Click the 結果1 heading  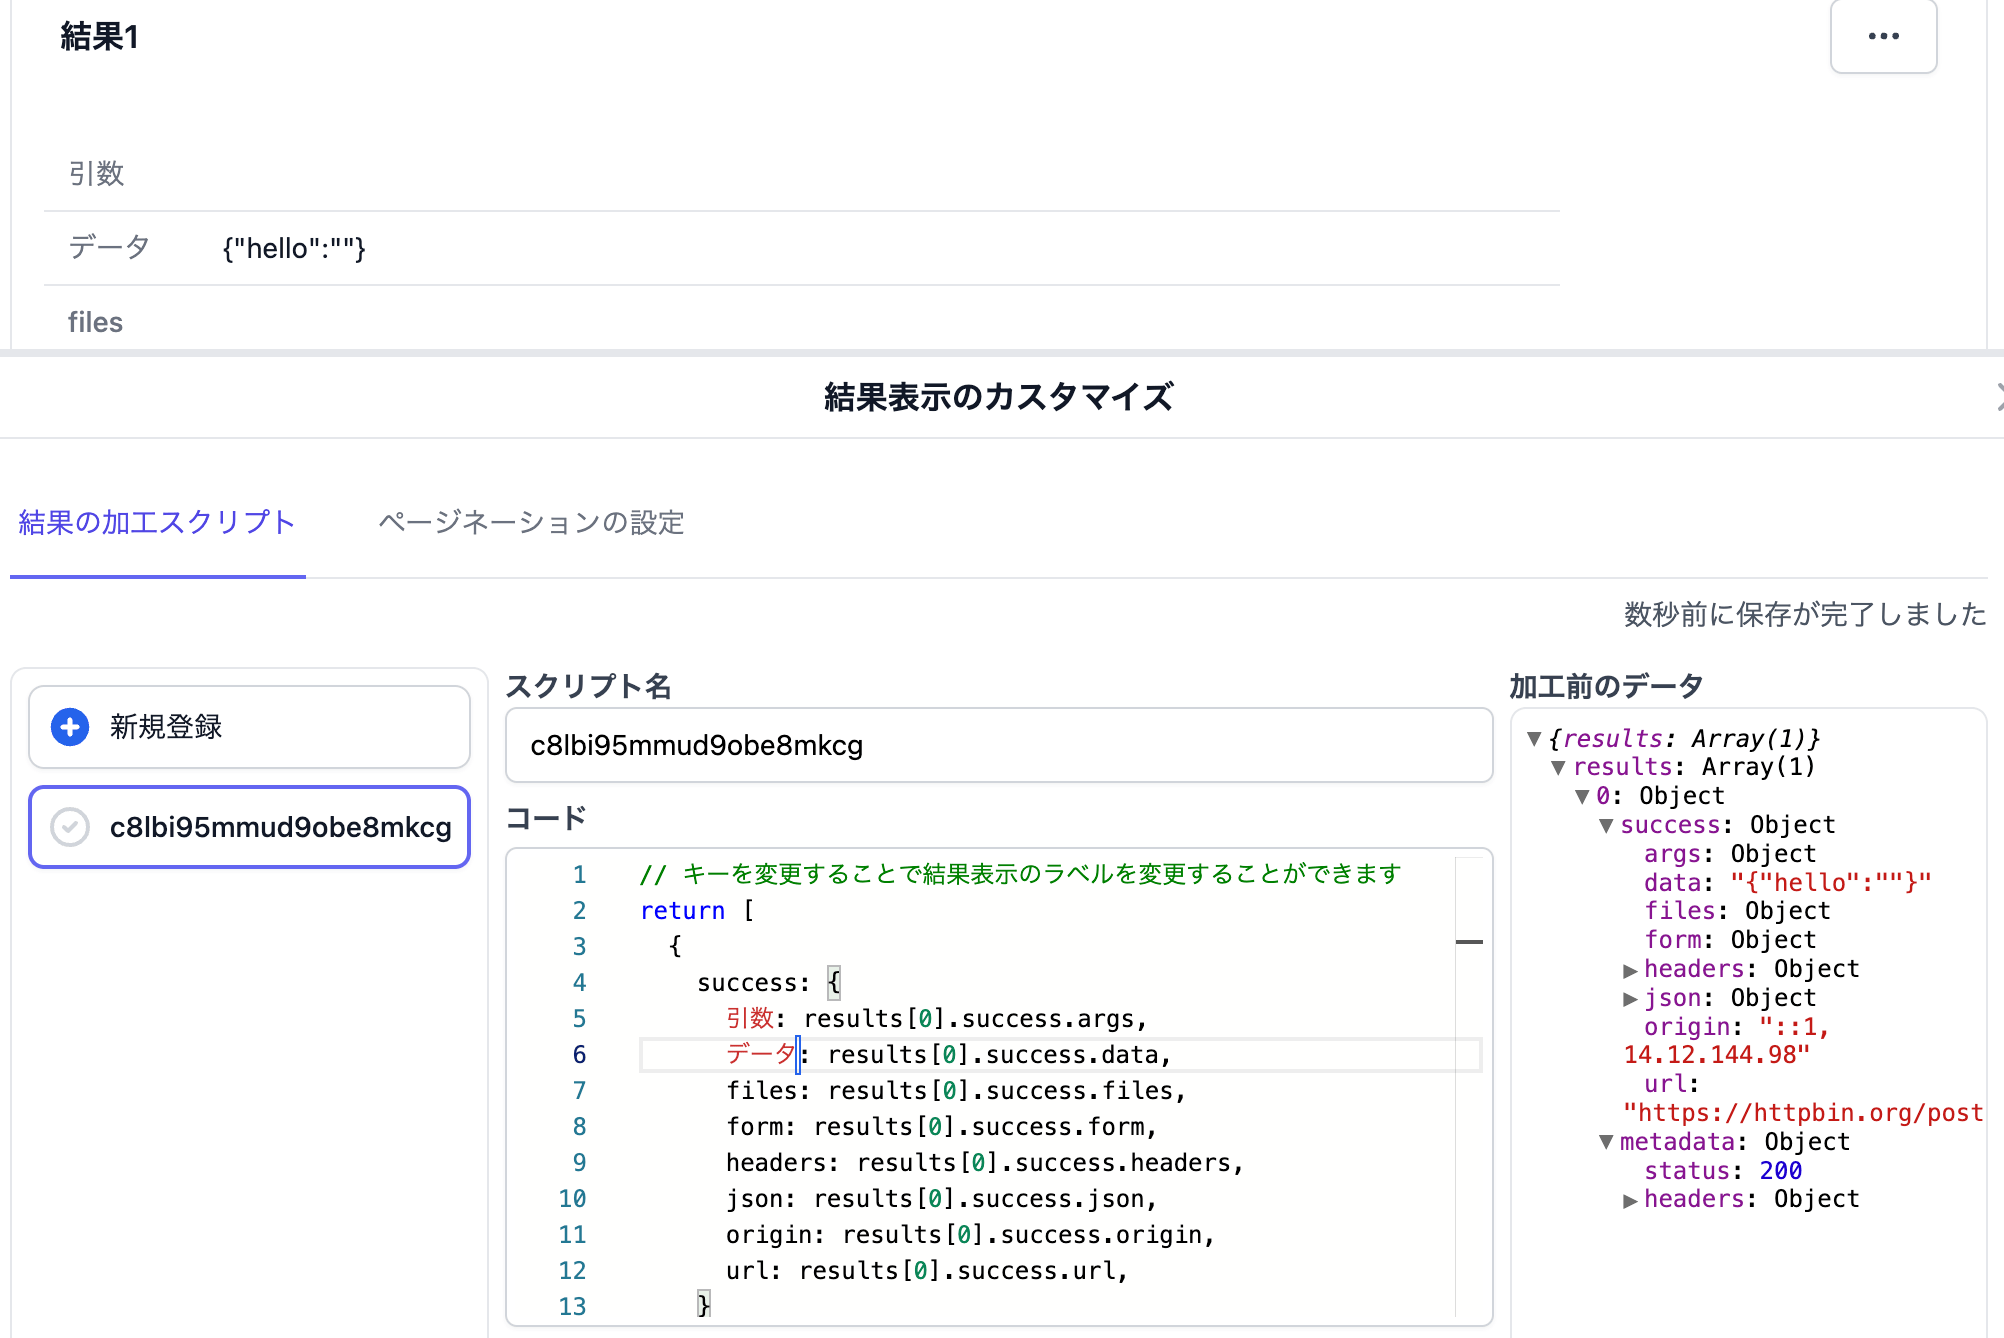99,37
